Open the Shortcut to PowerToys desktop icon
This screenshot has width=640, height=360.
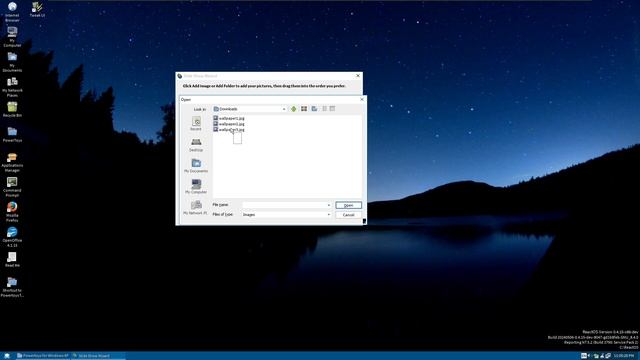tap(12, 287)
